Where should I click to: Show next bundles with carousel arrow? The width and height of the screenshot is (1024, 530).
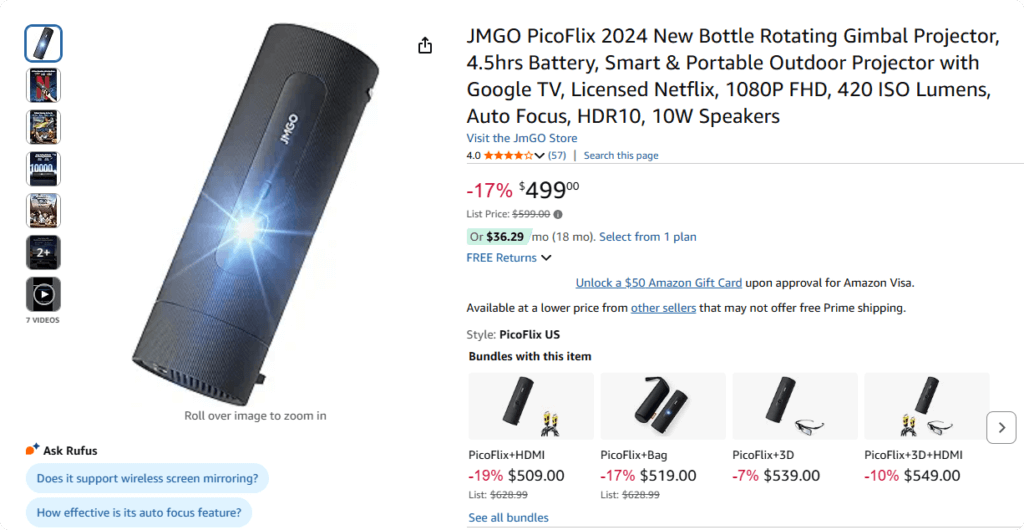(1001, 427)
